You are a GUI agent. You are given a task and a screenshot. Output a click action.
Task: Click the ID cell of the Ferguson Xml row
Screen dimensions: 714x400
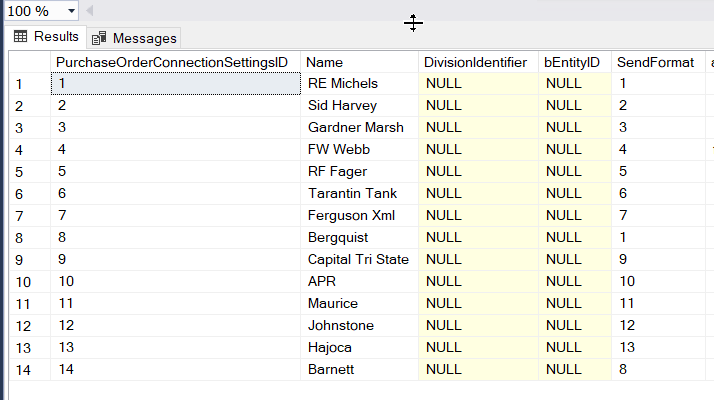[175, 215]
